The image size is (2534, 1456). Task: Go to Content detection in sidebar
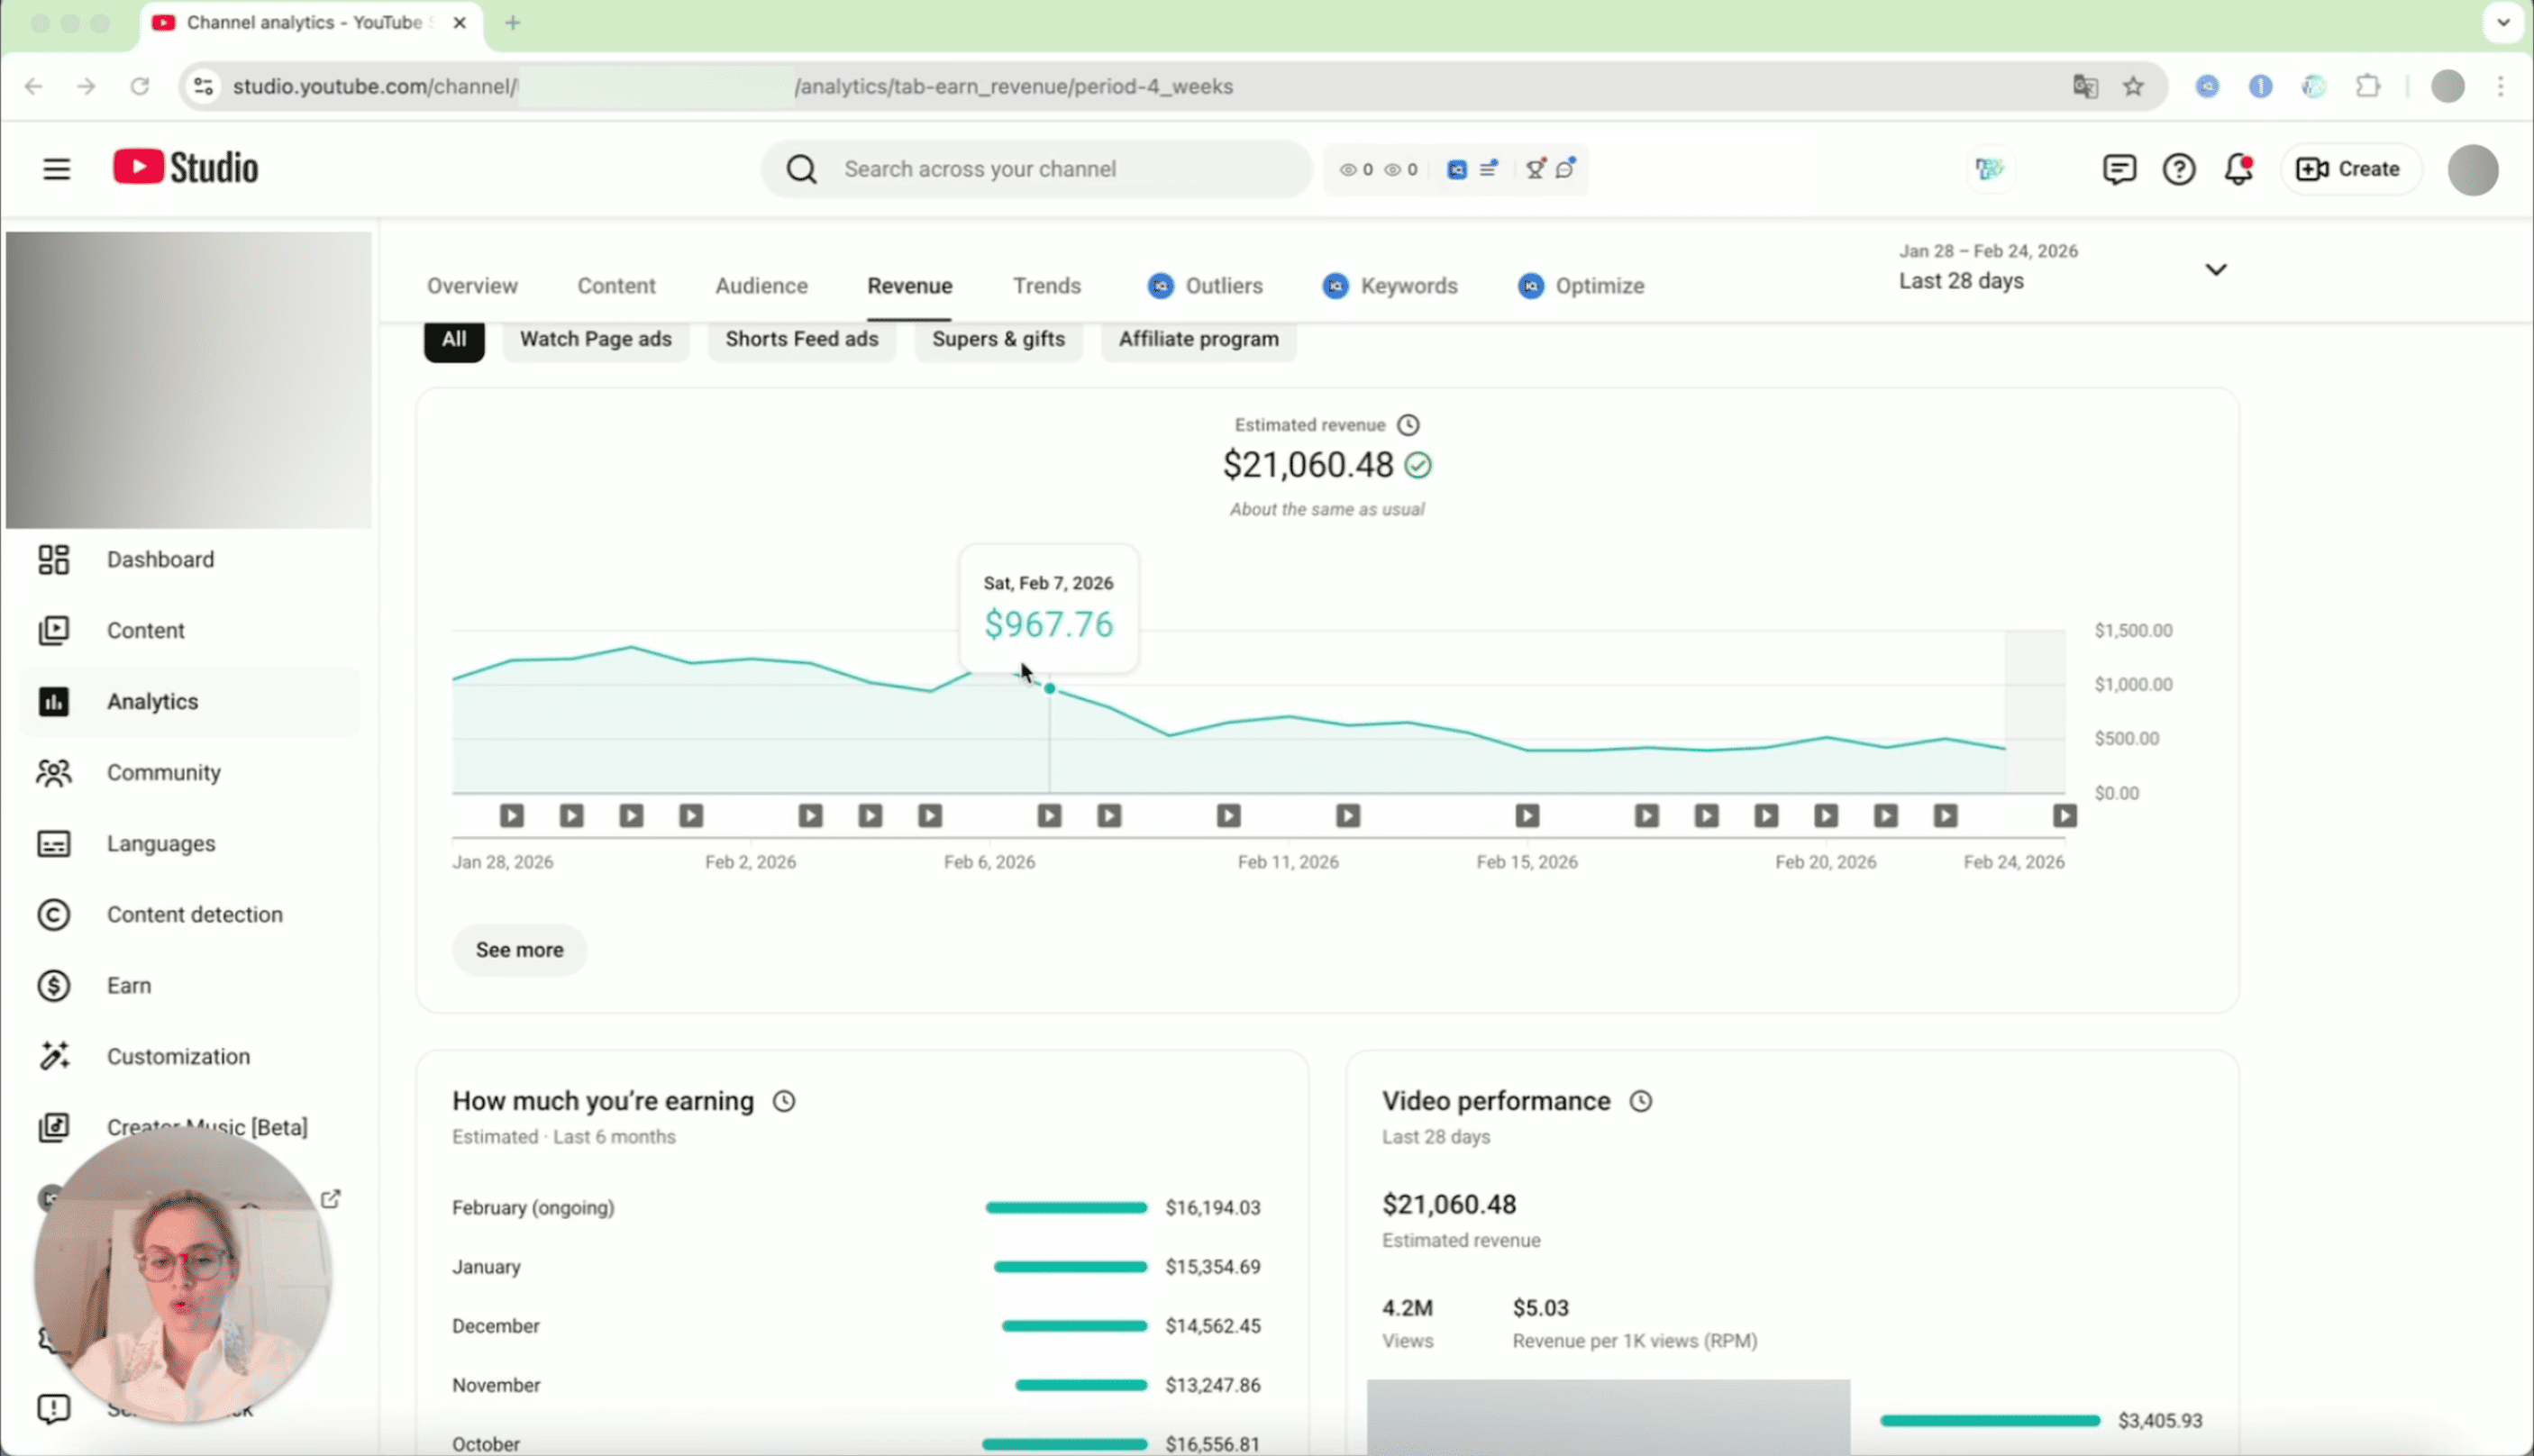(x=194, y=914)
